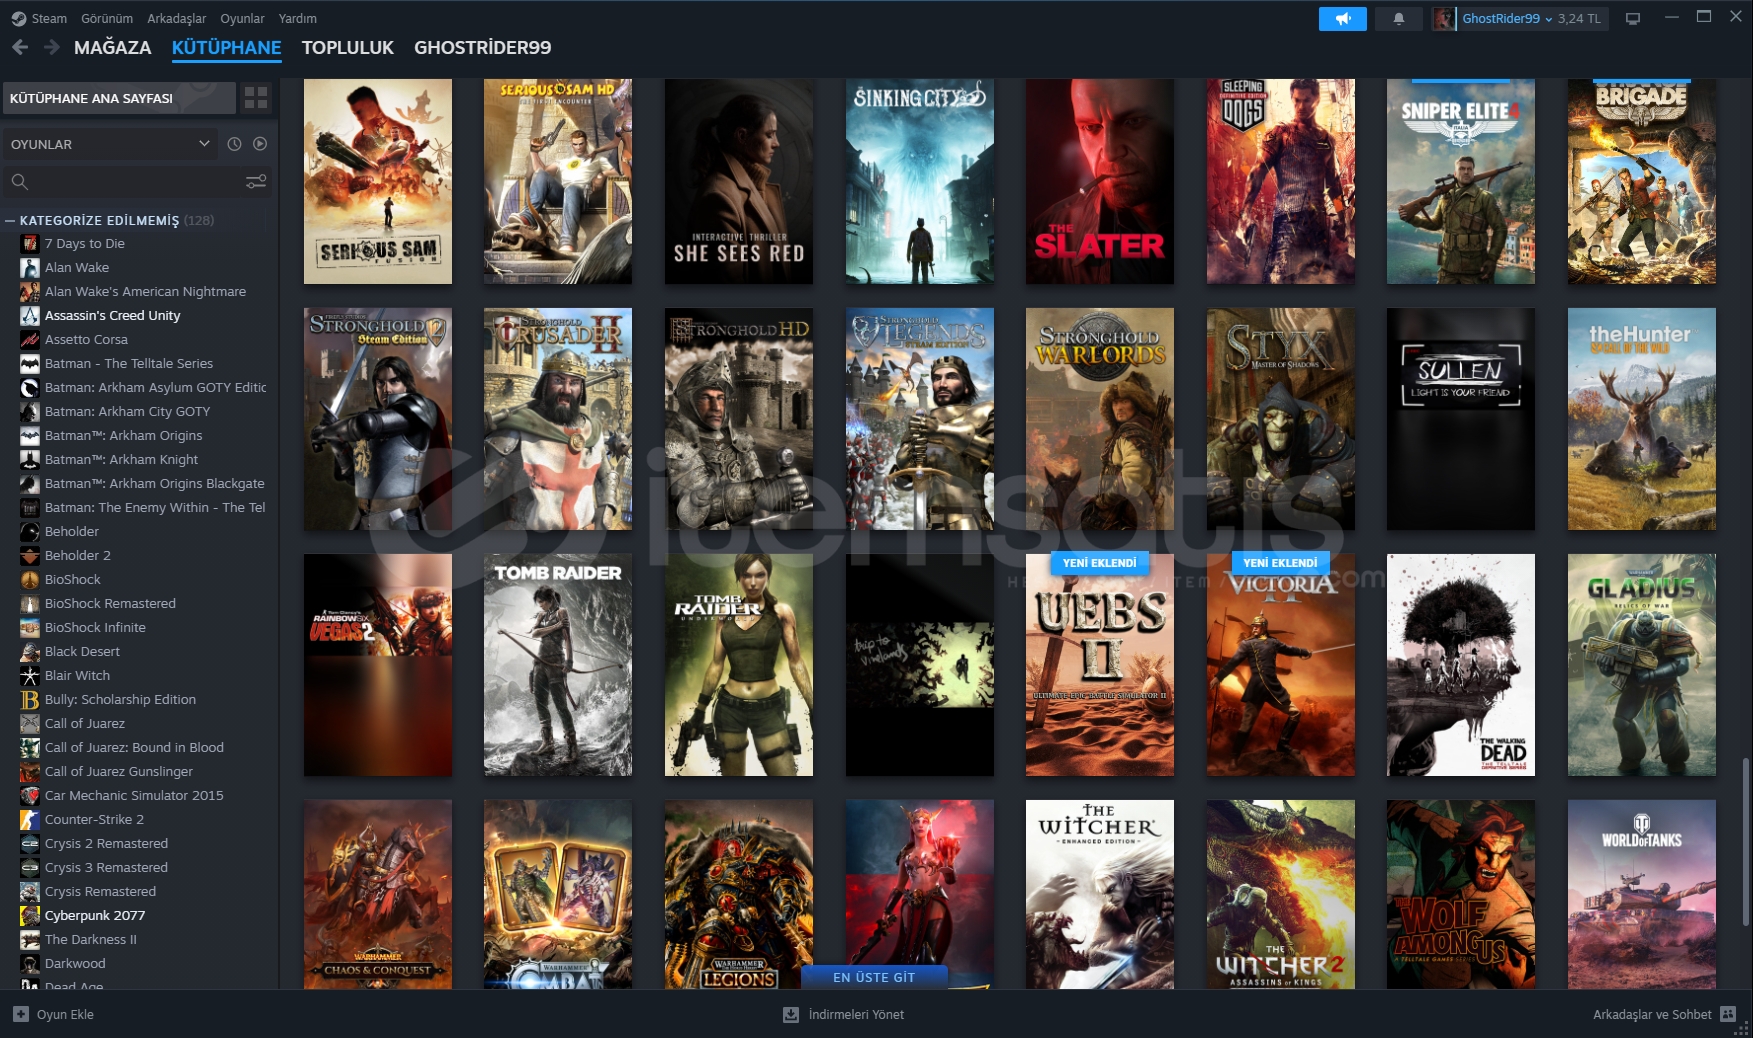Open friends and chat icon
This screenshot has width=1753, height=1038.
(x=1728, y=1014)
